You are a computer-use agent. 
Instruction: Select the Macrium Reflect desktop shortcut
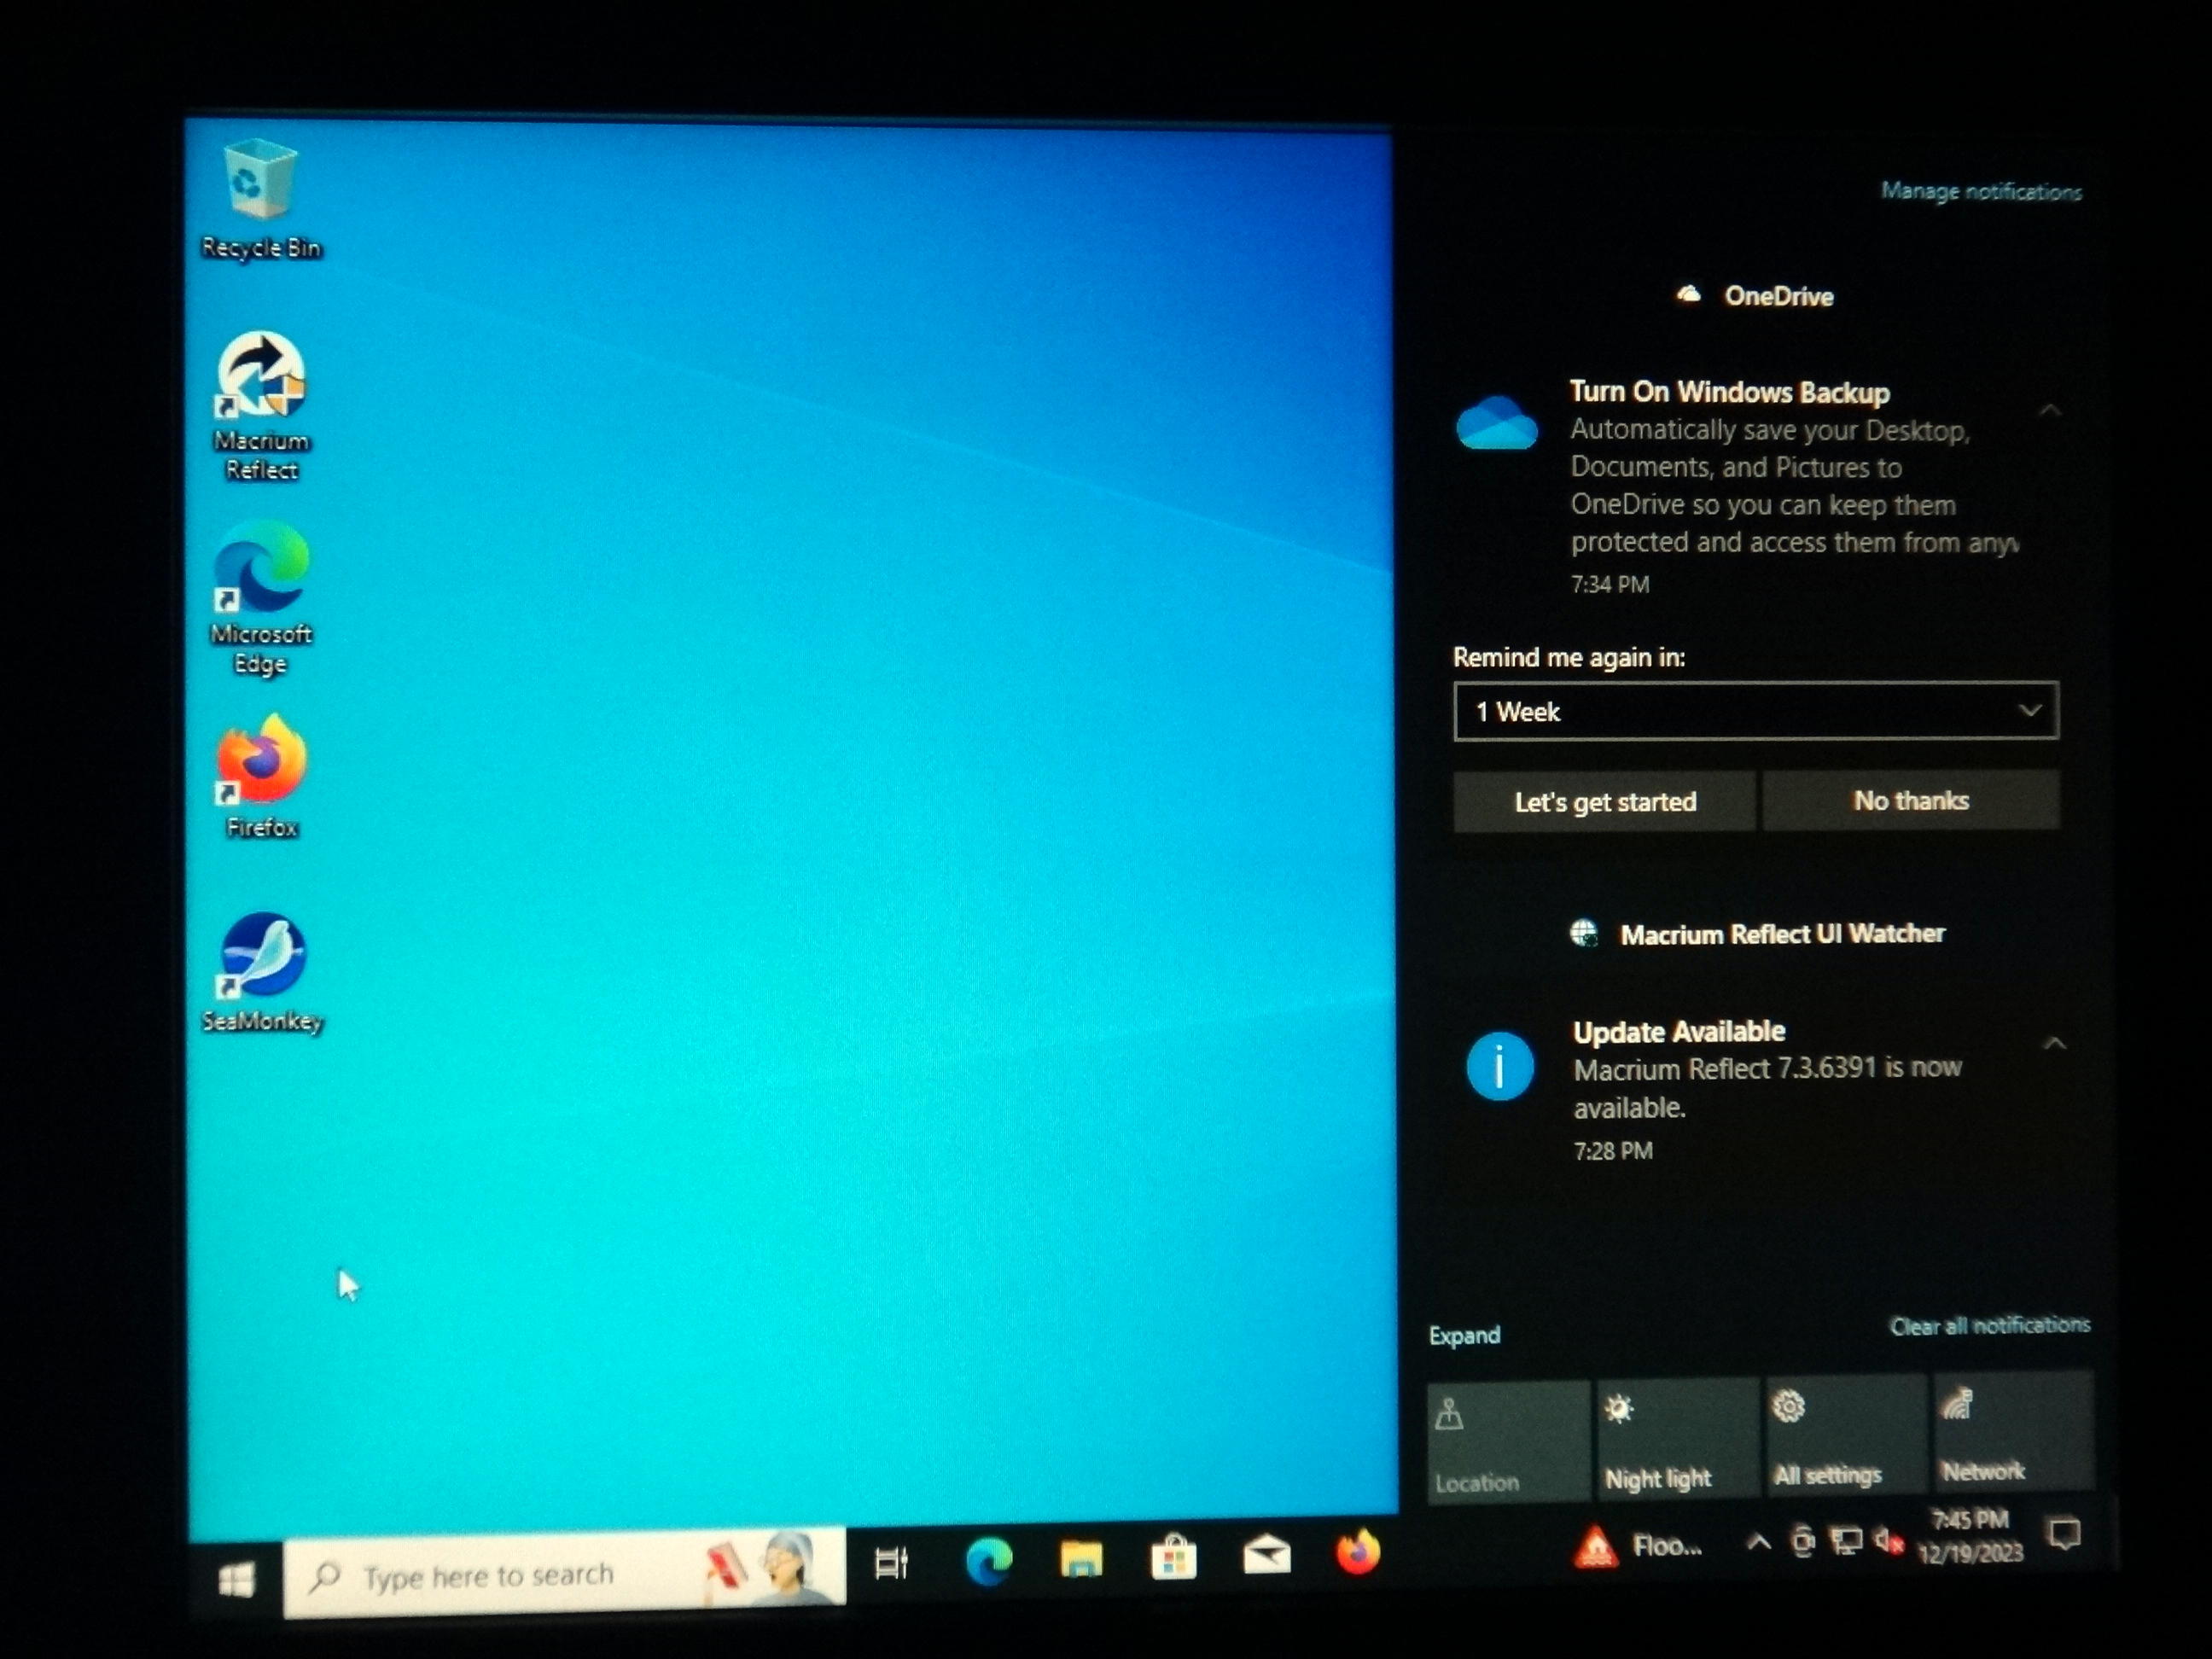pyautogui.click(x=261, y=406)
